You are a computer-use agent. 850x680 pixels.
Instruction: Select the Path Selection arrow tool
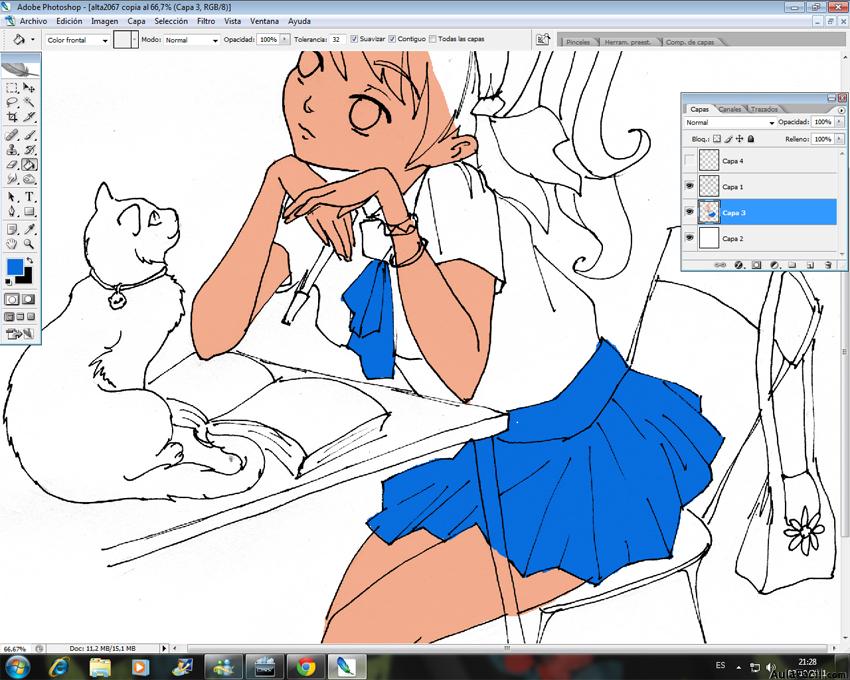coord(12,197)
